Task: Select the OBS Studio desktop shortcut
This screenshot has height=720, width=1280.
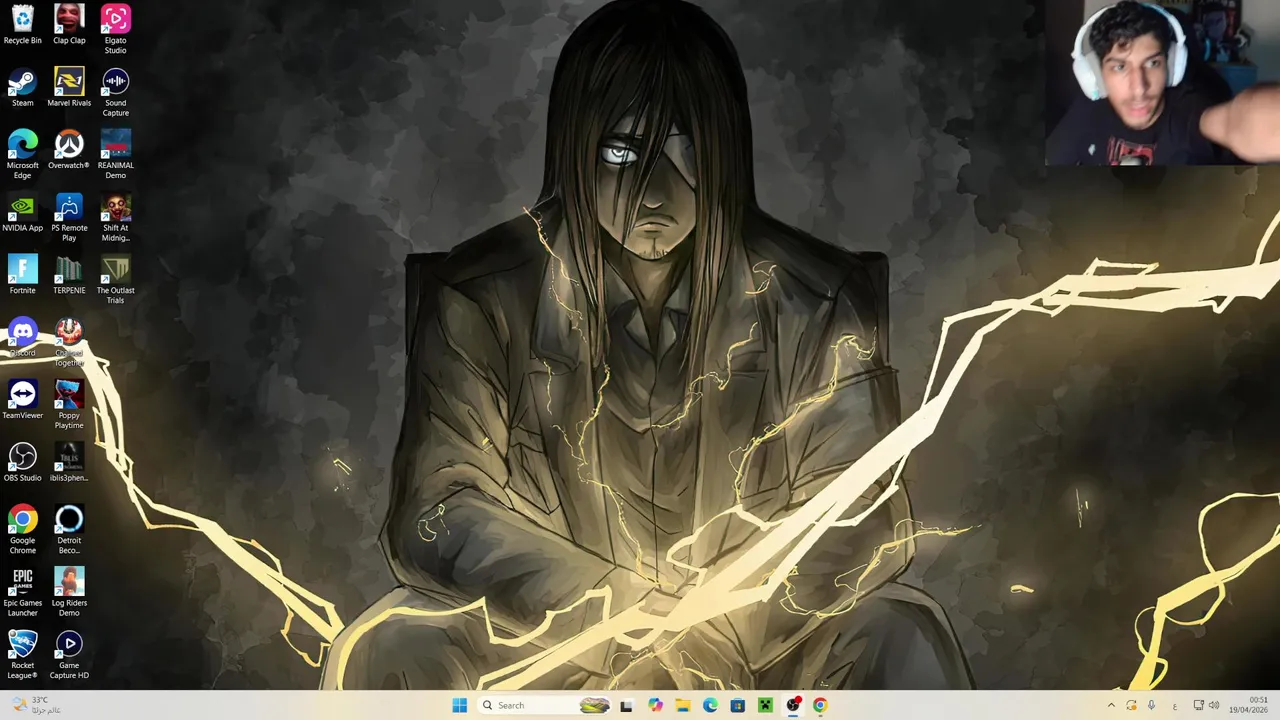Action: point(22,463)
